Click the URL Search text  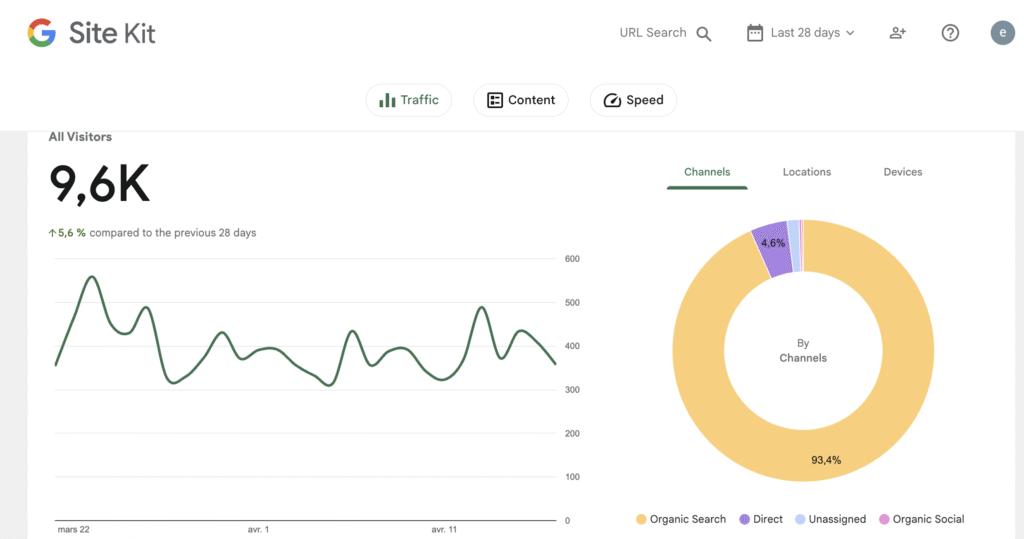tap(652, 33)
